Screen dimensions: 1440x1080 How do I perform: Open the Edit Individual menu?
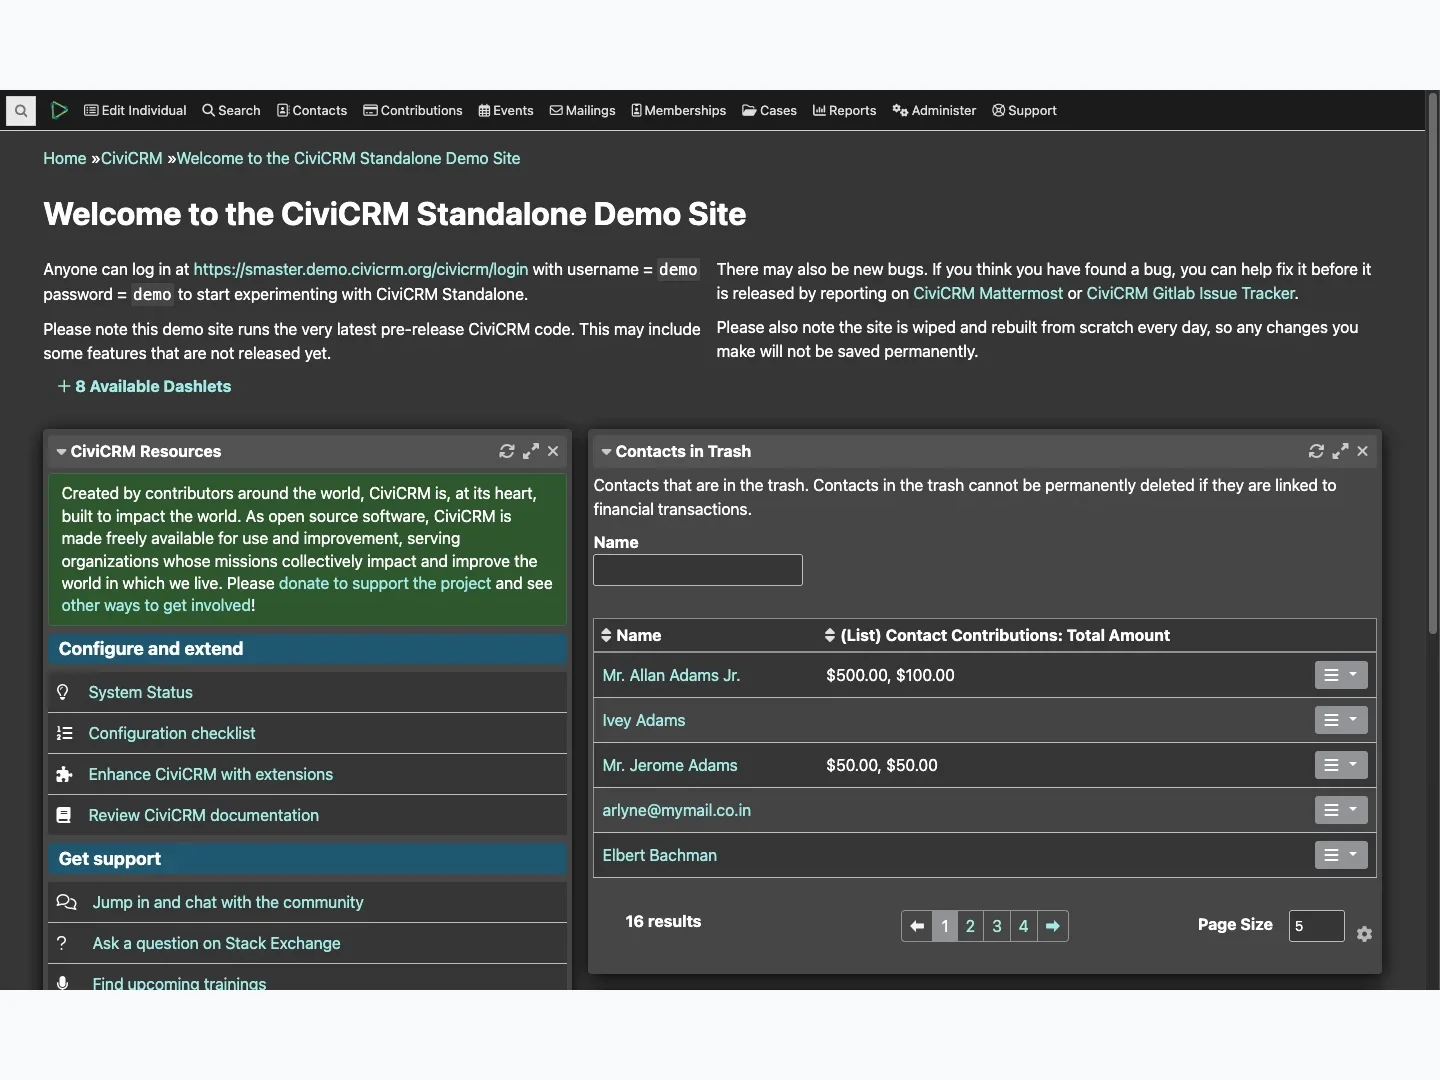pyautogui.click(x=135, y=110)
